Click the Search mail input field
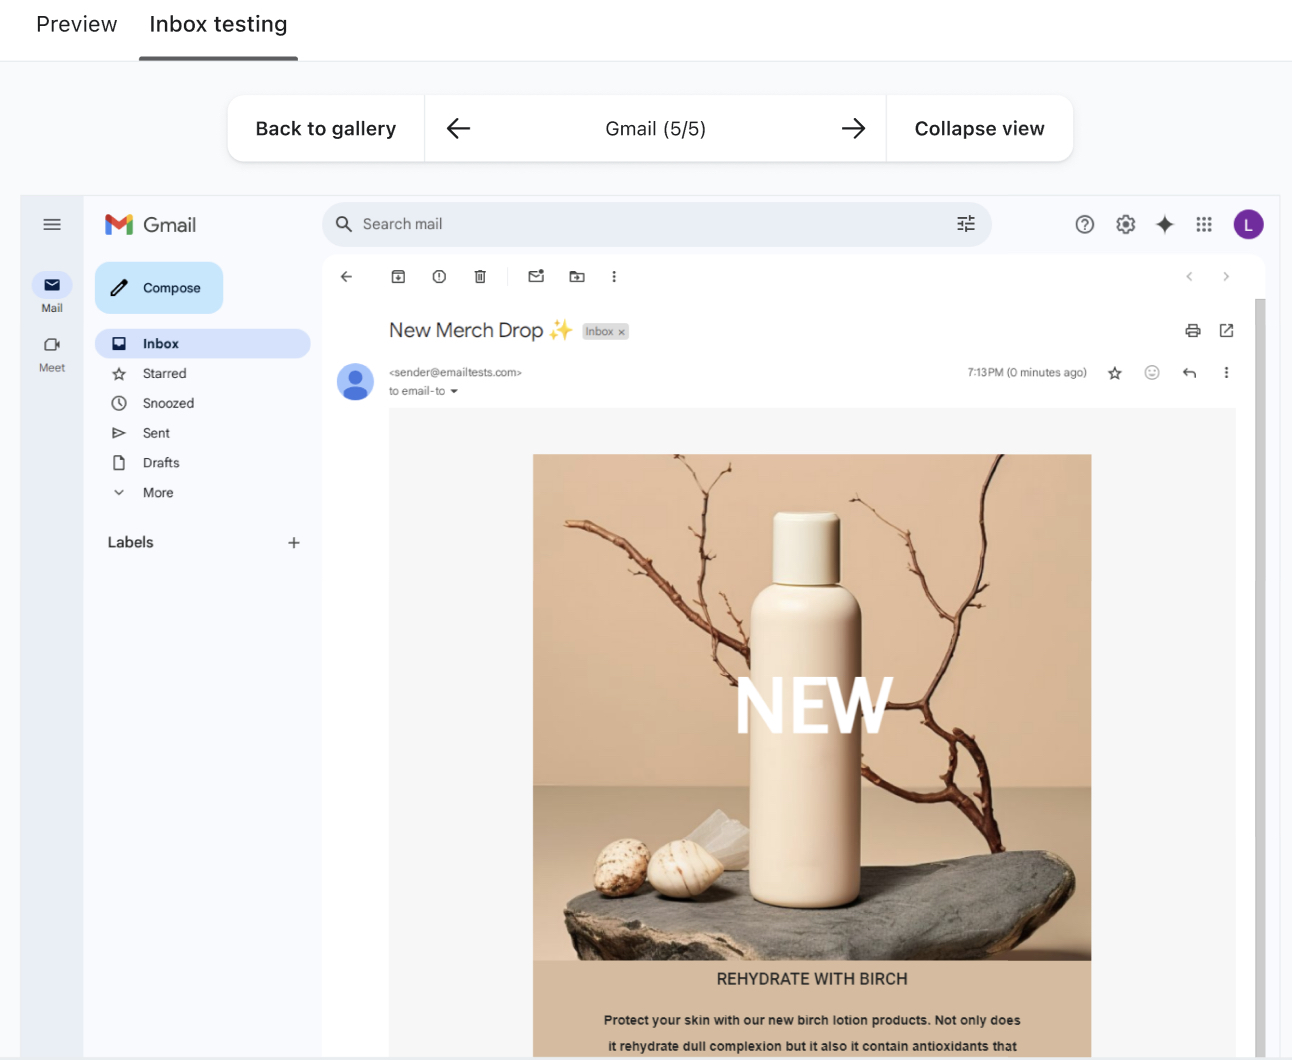The height and width of the screenshot is (1060, 1292). coord(600,224)
